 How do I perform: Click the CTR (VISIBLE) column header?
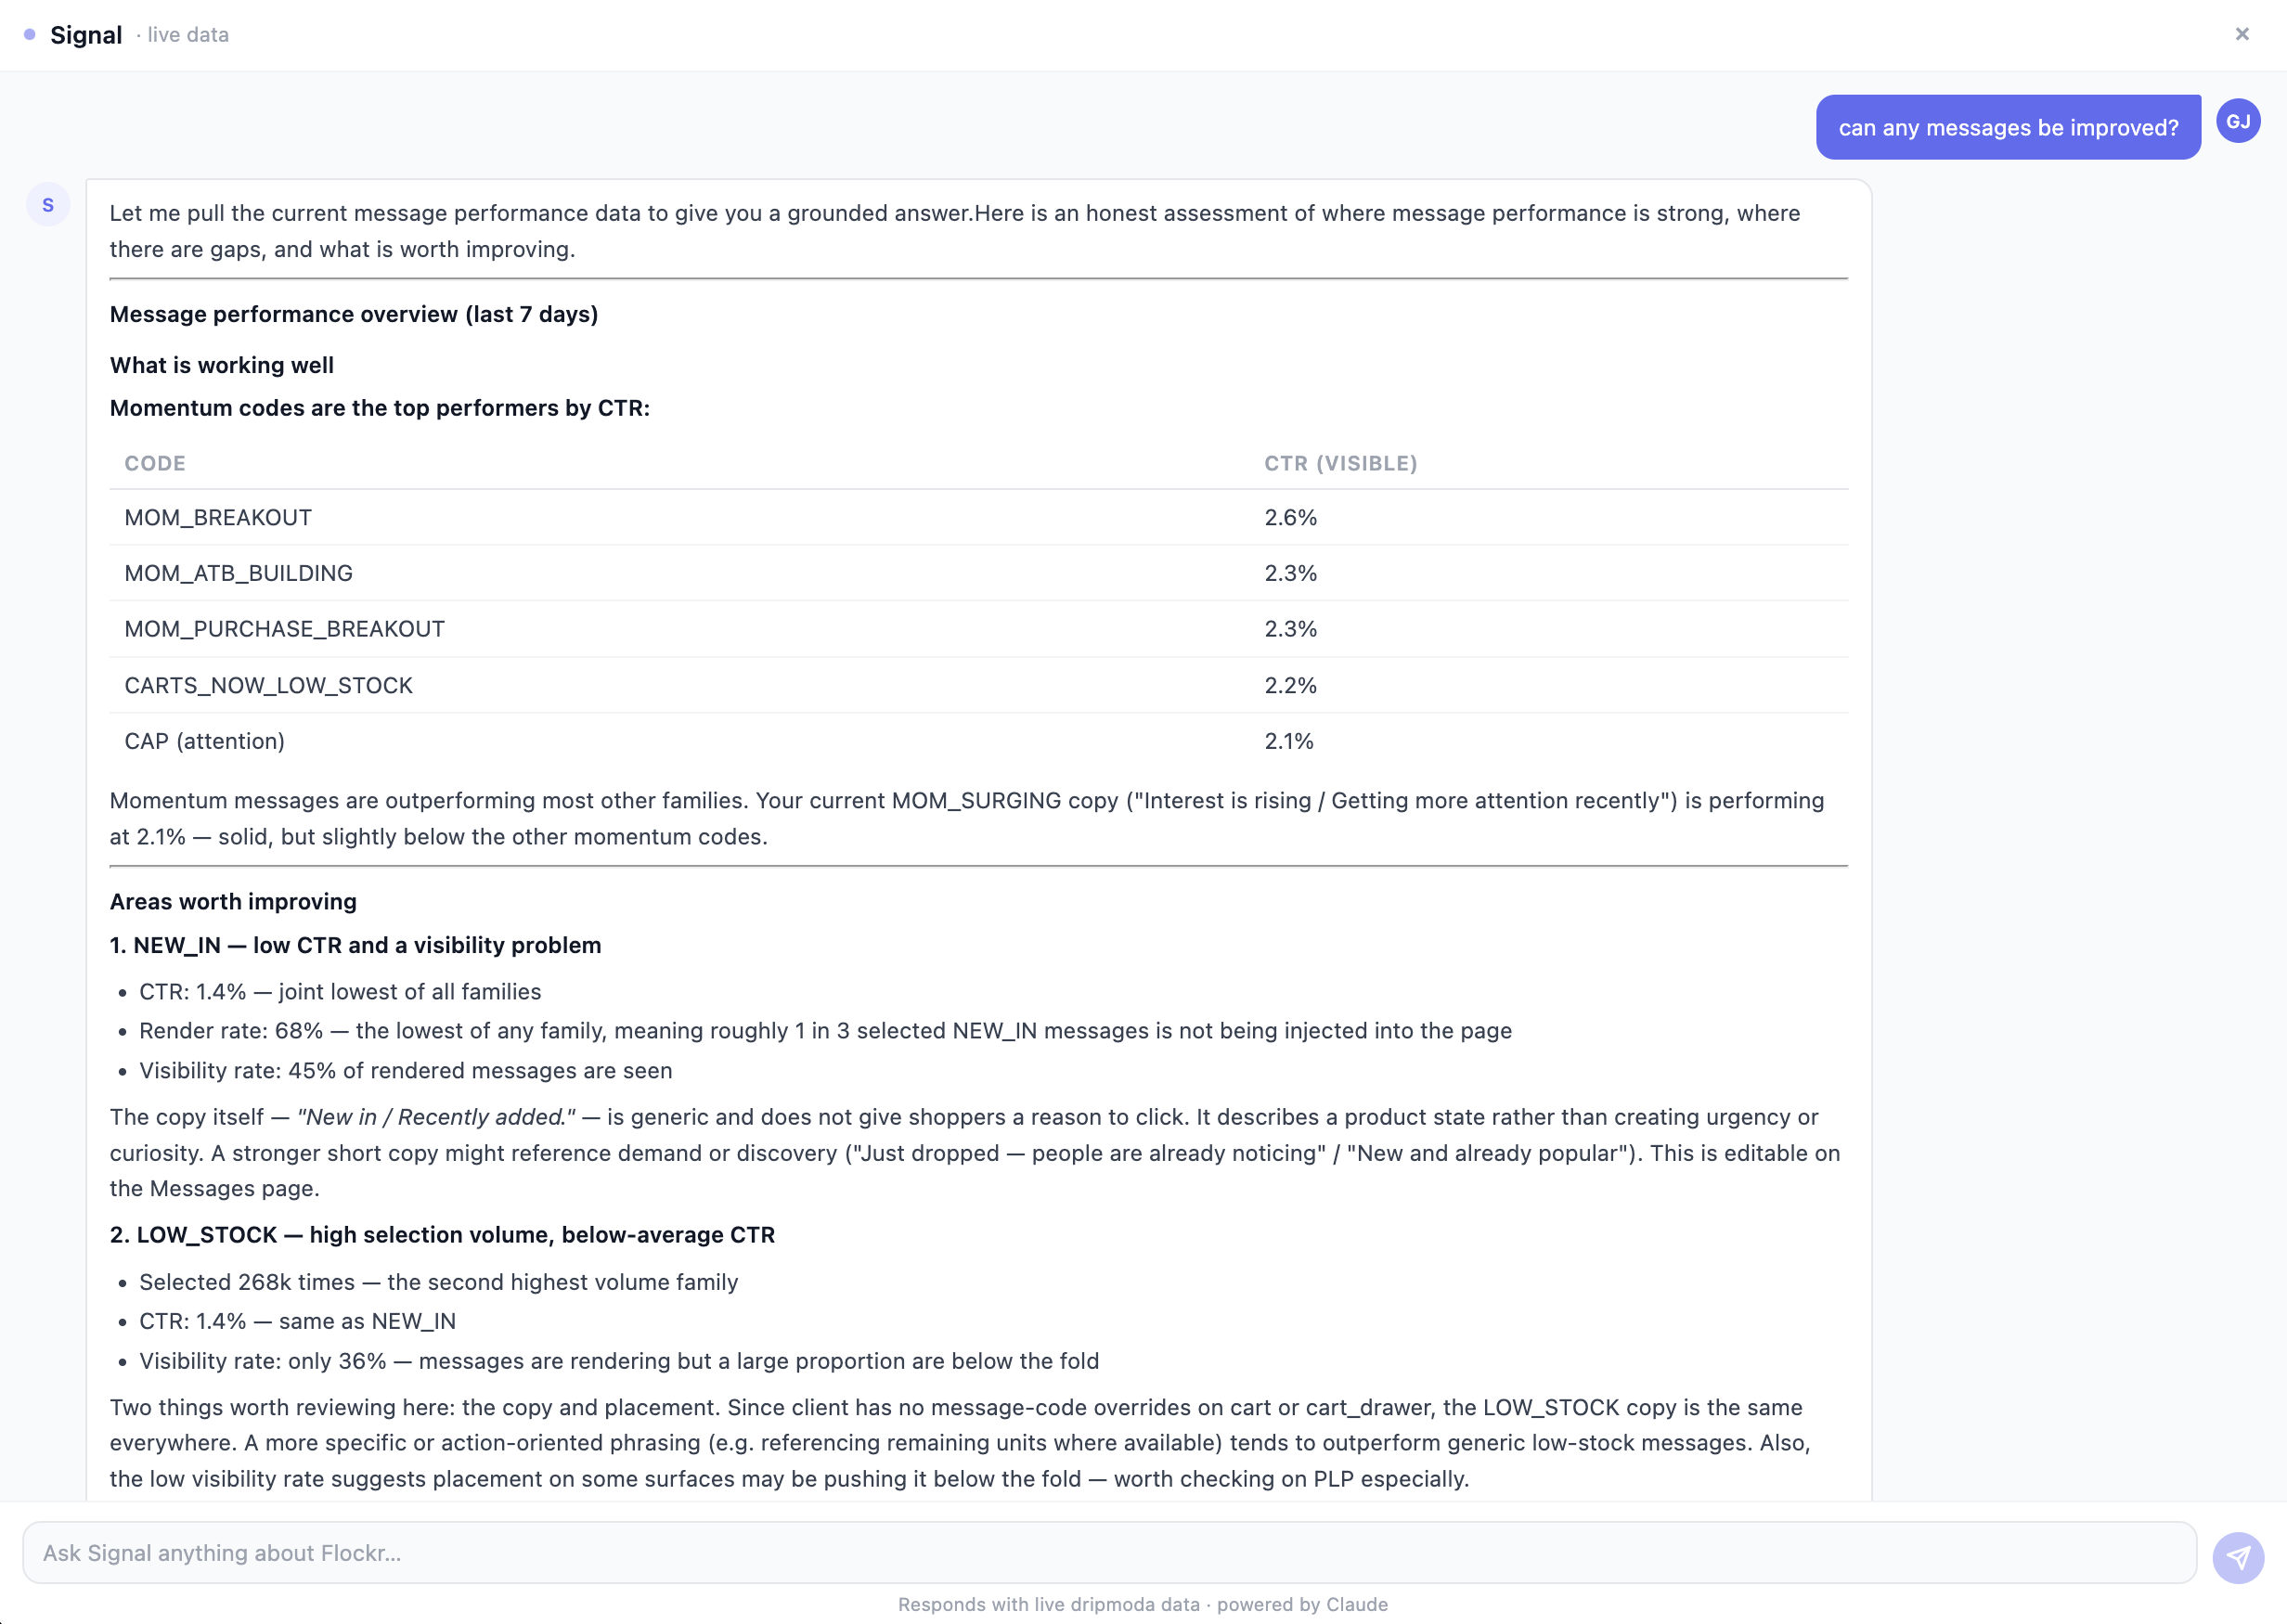tap(1341, 463)
